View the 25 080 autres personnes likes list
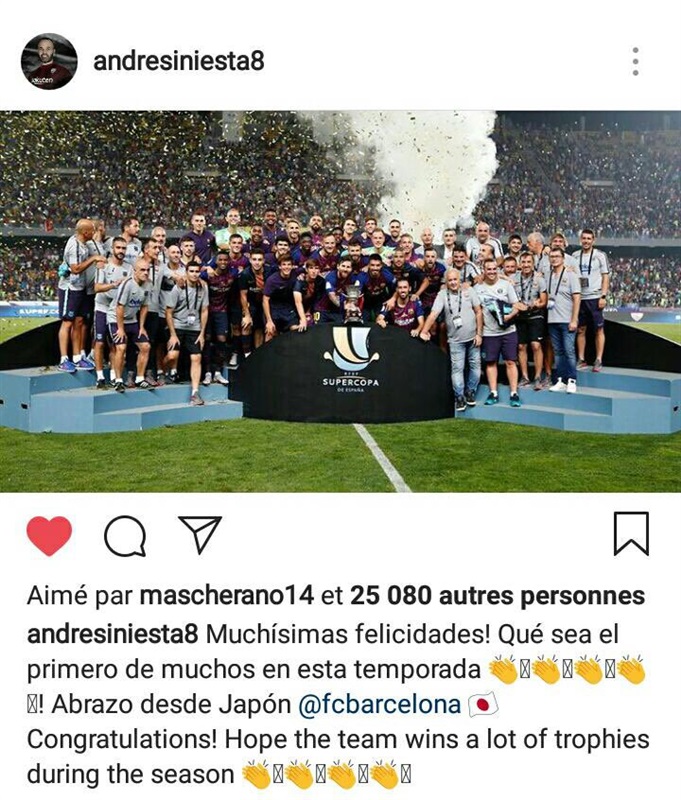 click(x=497, y=595)
